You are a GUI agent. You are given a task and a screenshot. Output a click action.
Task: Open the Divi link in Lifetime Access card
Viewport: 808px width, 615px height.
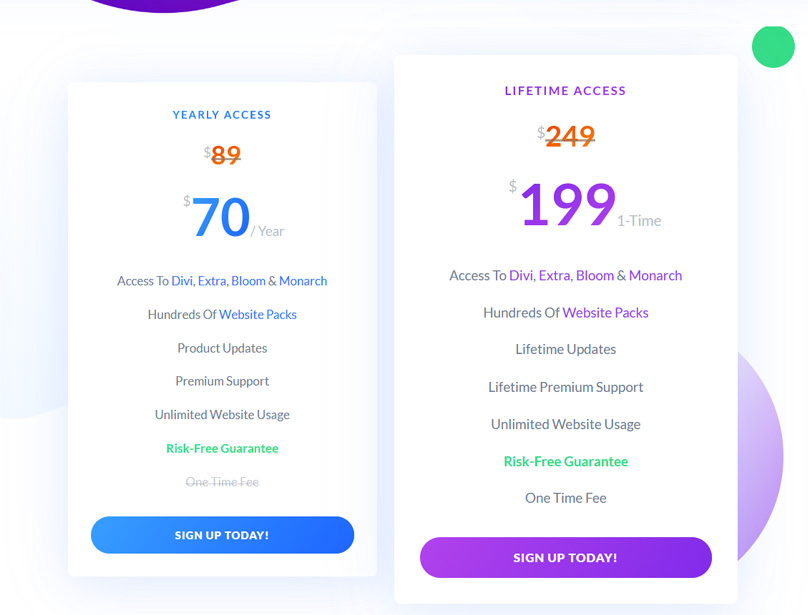point(521,275)
